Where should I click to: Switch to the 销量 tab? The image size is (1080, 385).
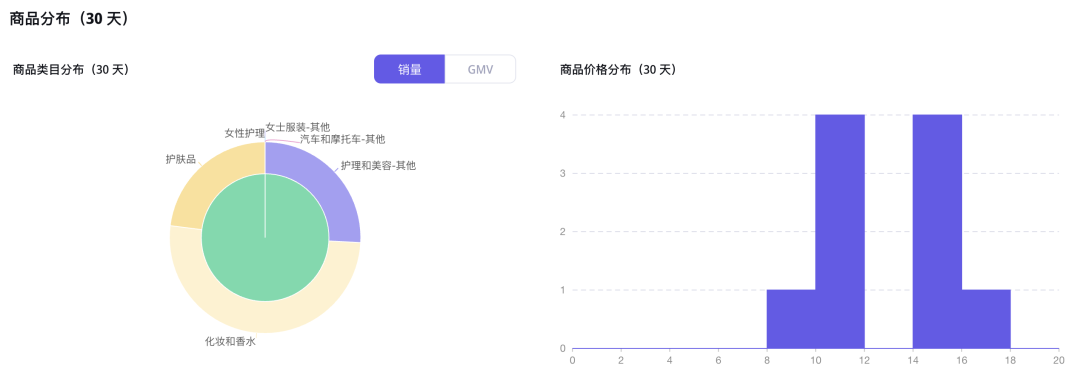click(410, 69)
